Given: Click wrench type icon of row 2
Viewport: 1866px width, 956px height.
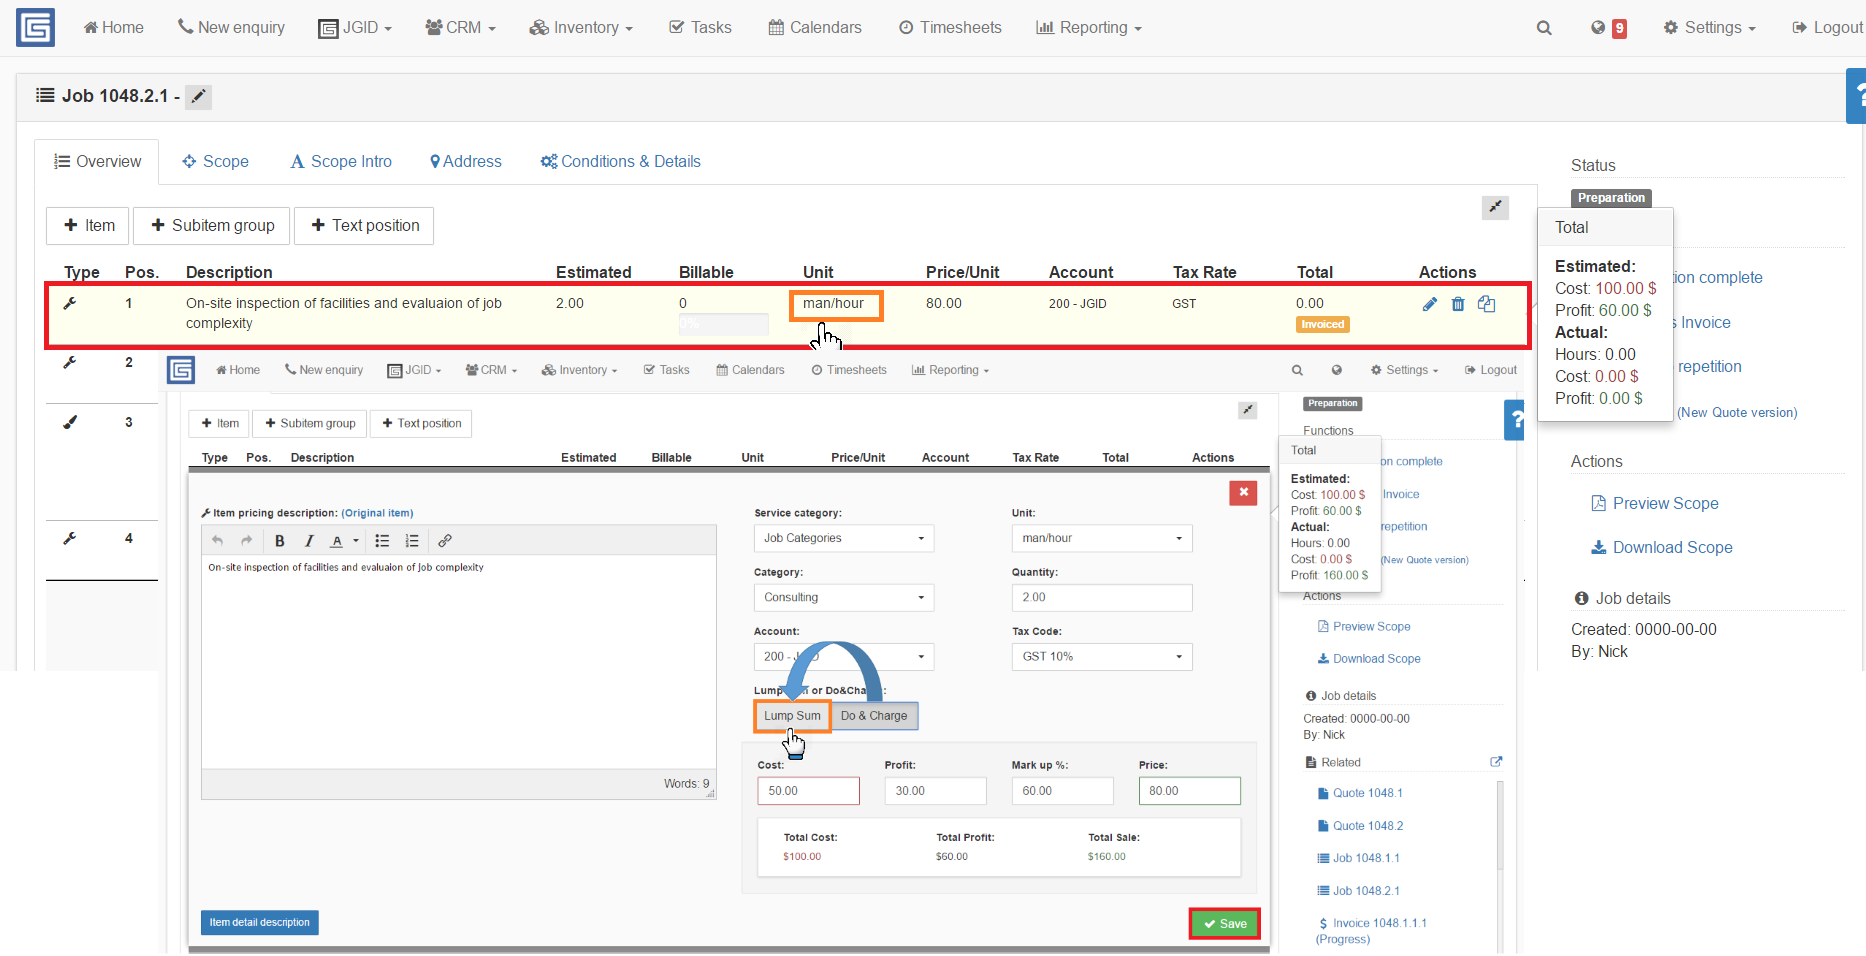Looking at the screenshot, I should [70, 362].
